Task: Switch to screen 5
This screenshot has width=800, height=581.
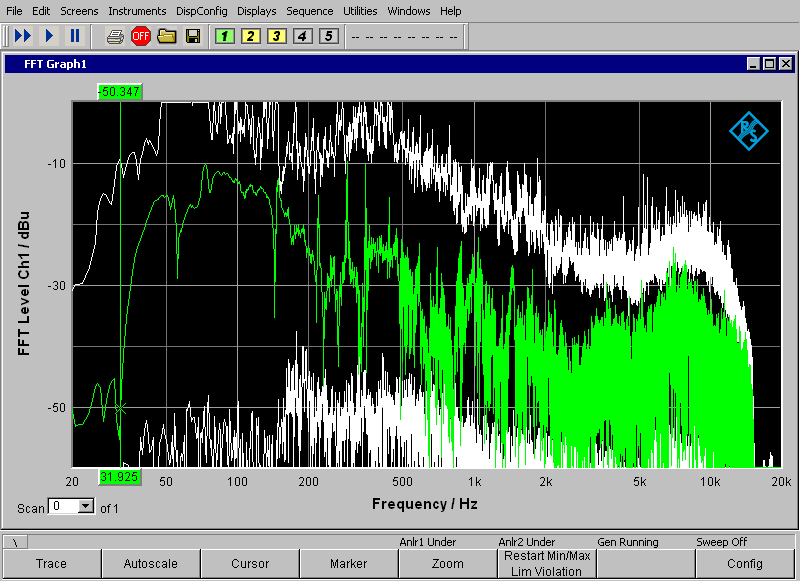Action: click(x=329, y=36)
